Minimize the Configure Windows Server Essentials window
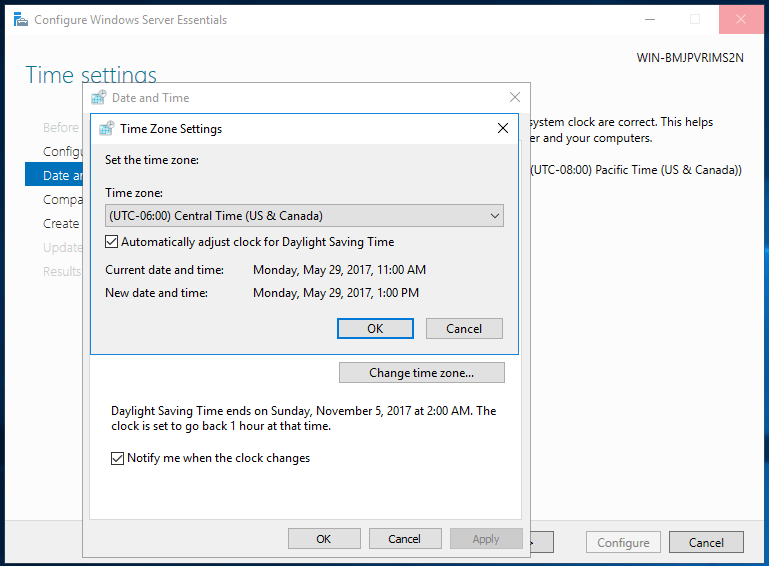Image resolution: width=769 pixels, height=566 pixels. point(650,20)
